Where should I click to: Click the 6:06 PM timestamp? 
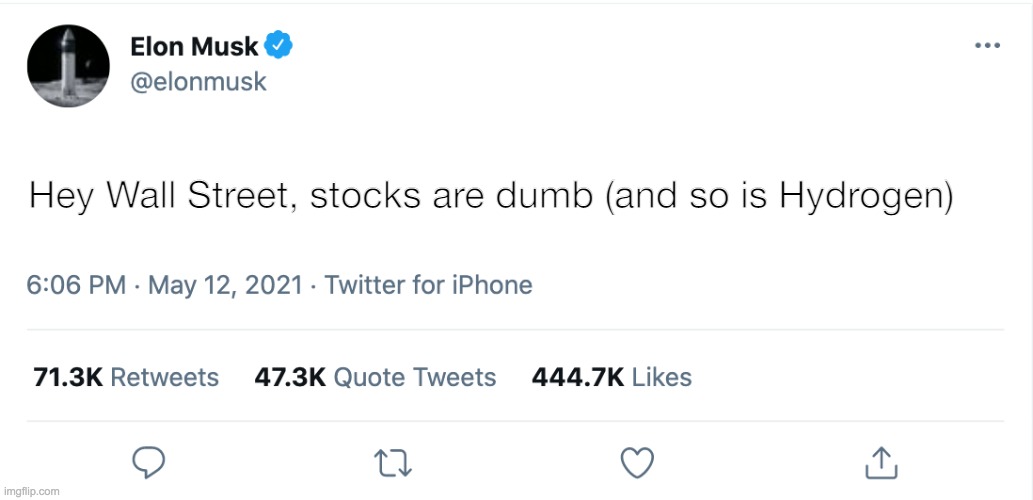point(76,285)
